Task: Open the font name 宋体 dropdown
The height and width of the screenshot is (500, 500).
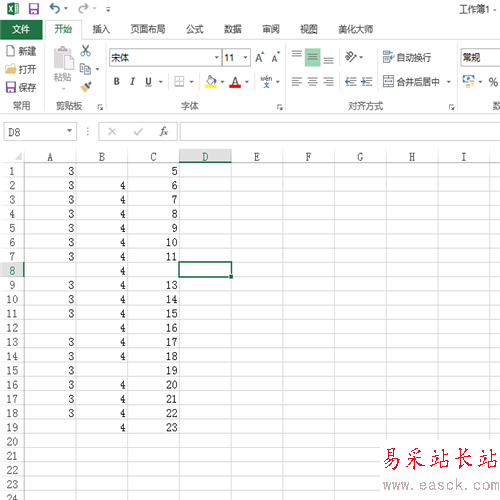Action: pos(217,58)
